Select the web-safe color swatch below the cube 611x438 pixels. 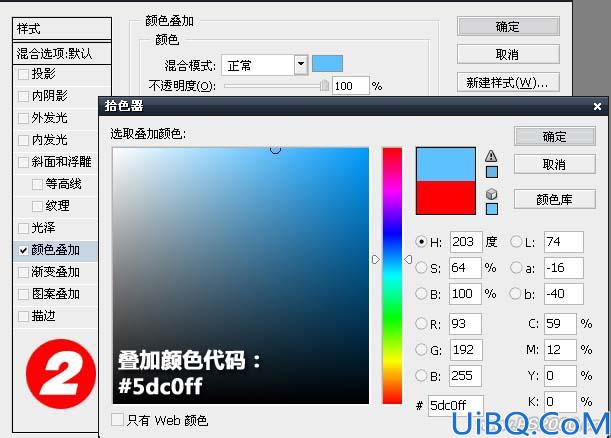coord(492,209)
